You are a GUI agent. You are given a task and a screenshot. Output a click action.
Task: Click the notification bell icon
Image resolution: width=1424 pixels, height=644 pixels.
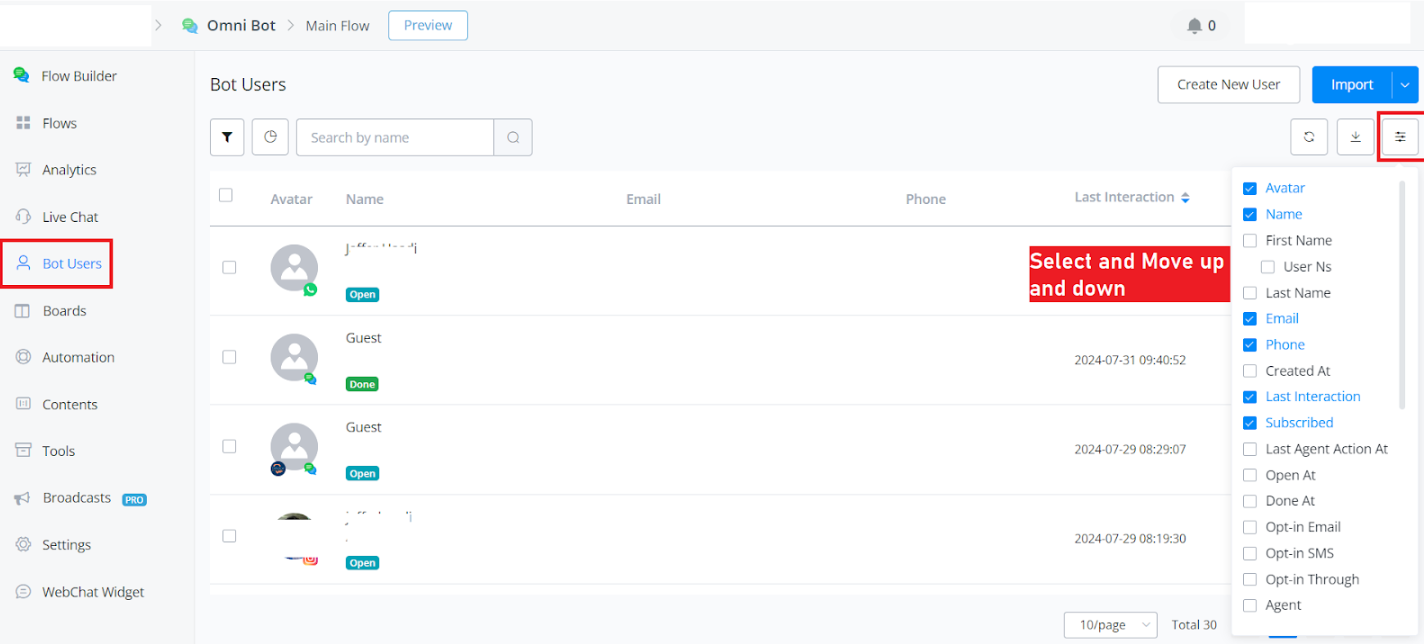[x=1194, y=26]
